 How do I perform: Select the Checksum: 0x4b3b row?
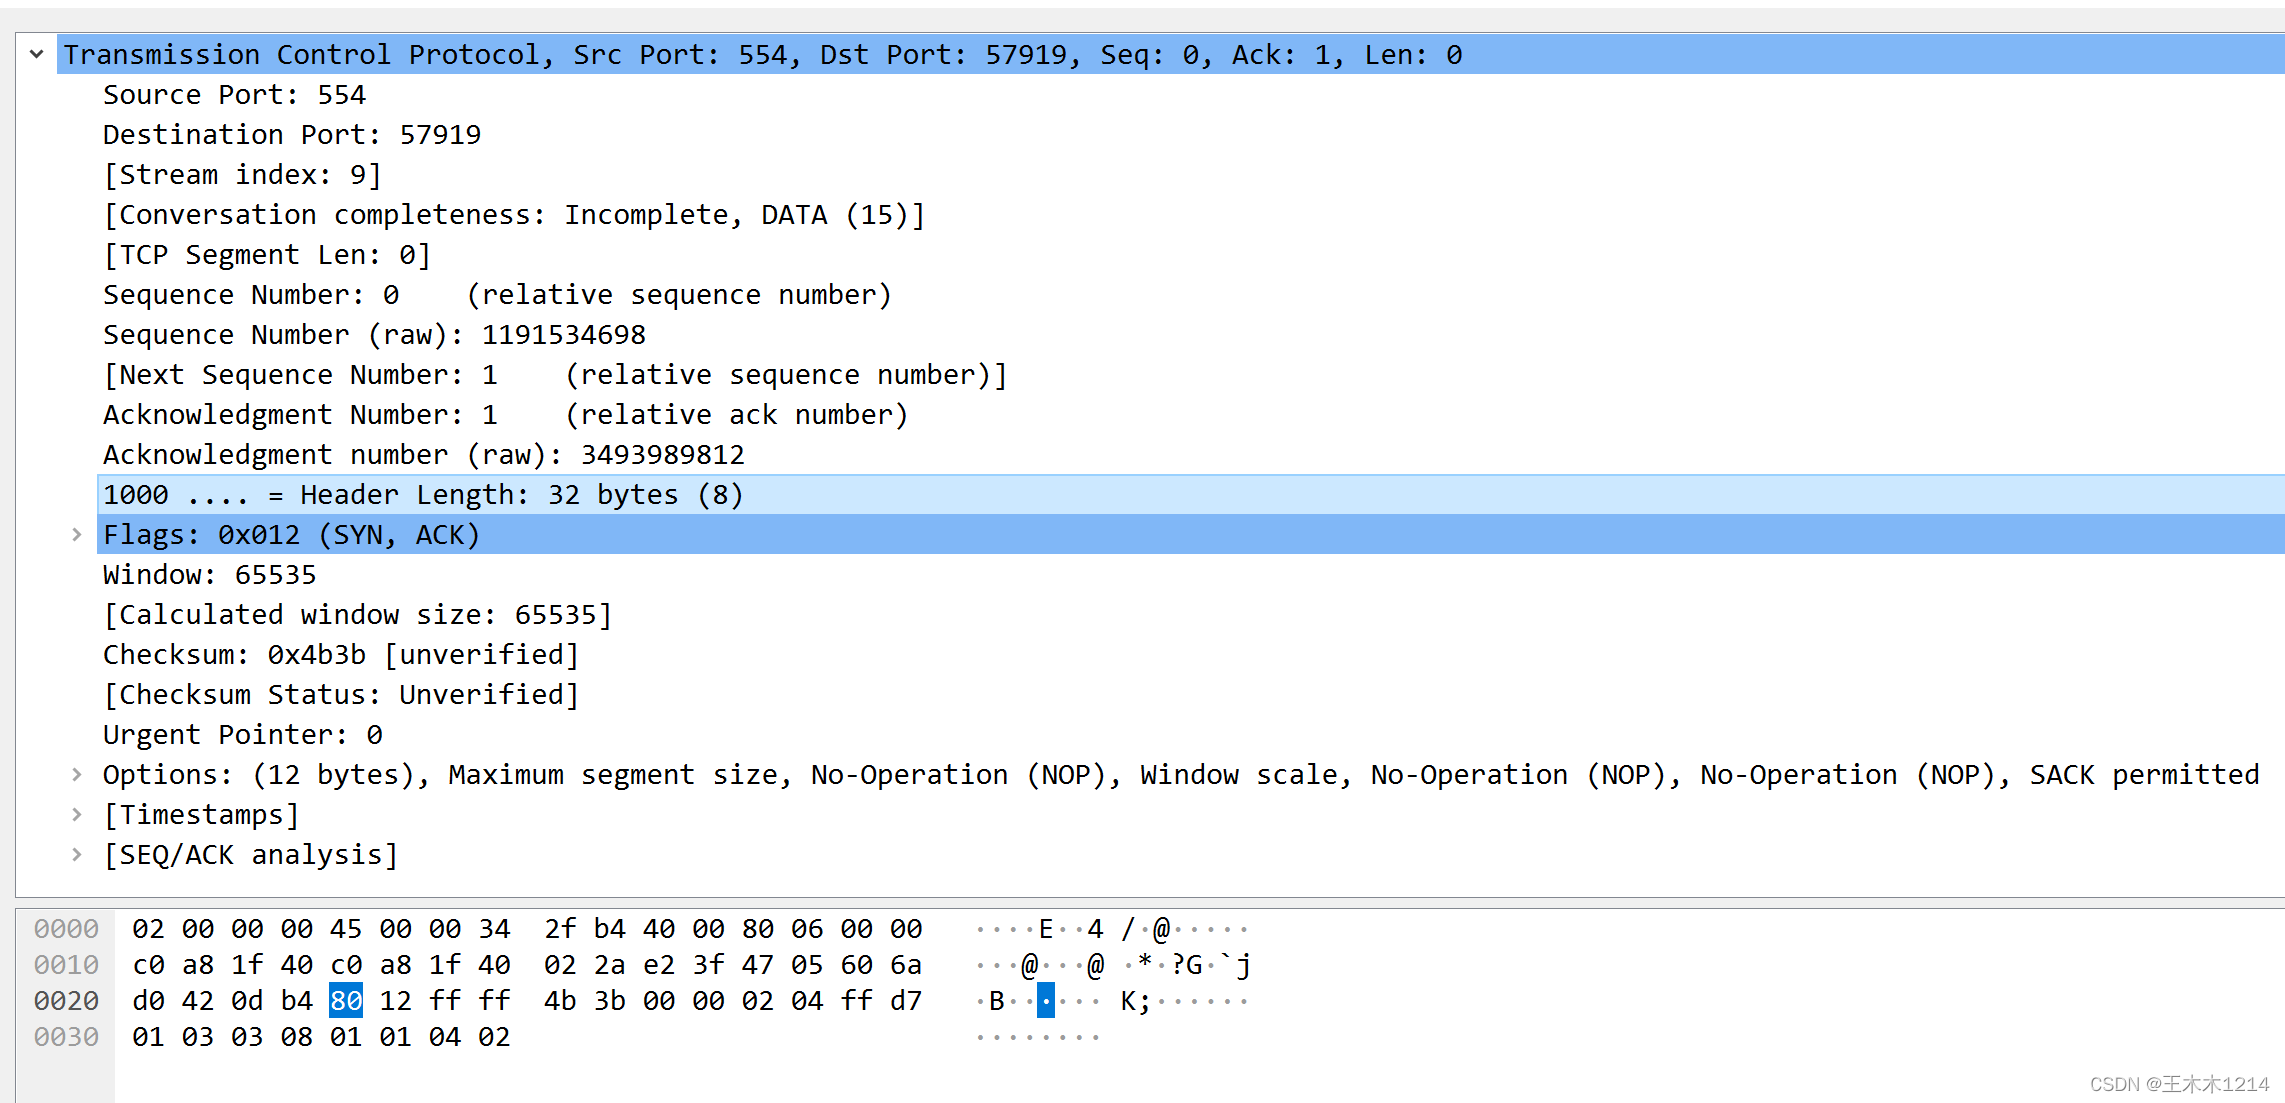(x=340, y=655)
